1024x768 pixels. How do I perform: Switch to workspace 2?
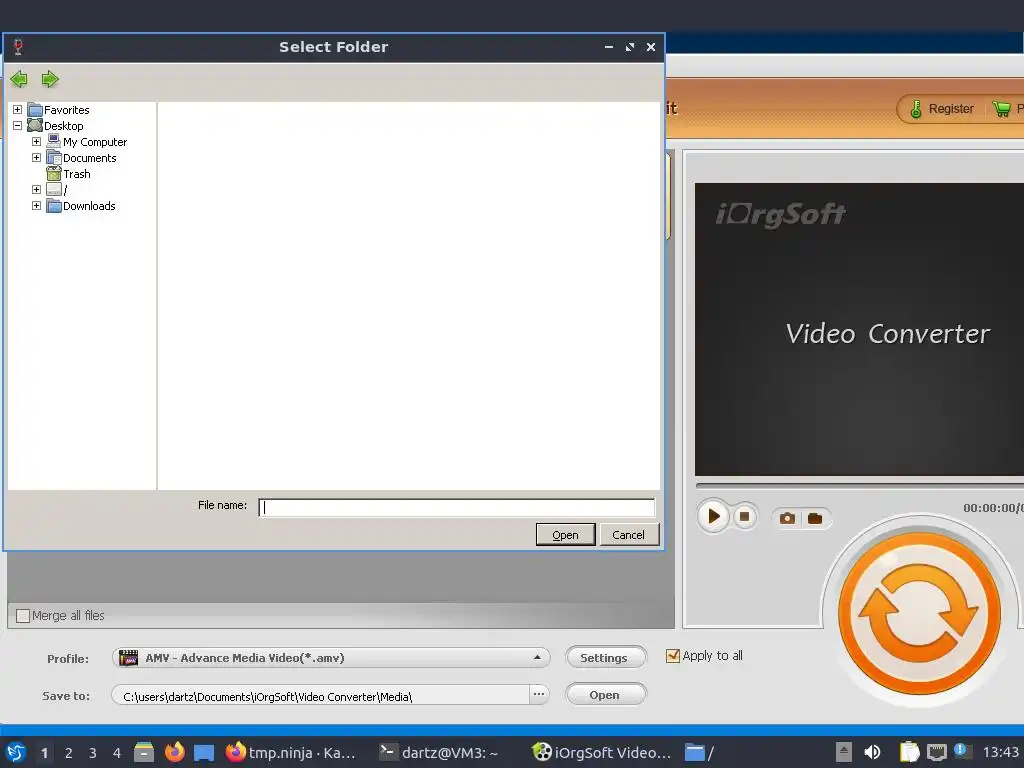(69, 753)
